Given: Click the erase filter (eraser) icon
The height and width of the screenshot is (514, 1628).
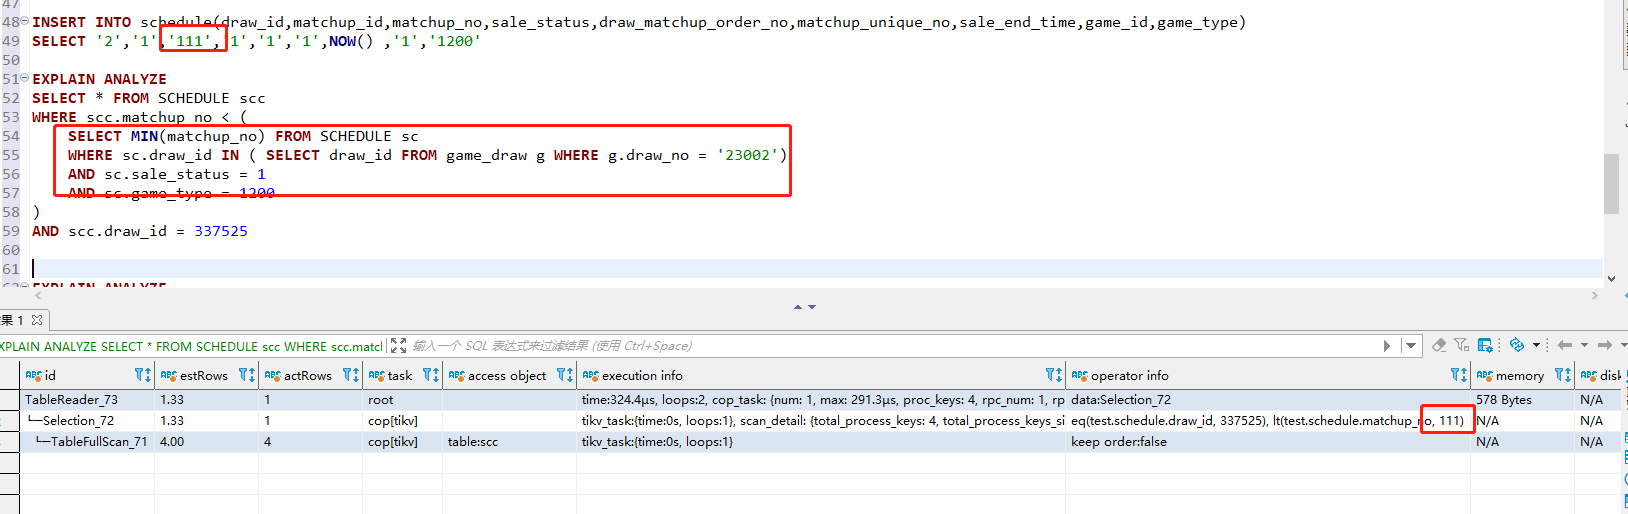Looking at the screenshot, I should (1439, 345).
